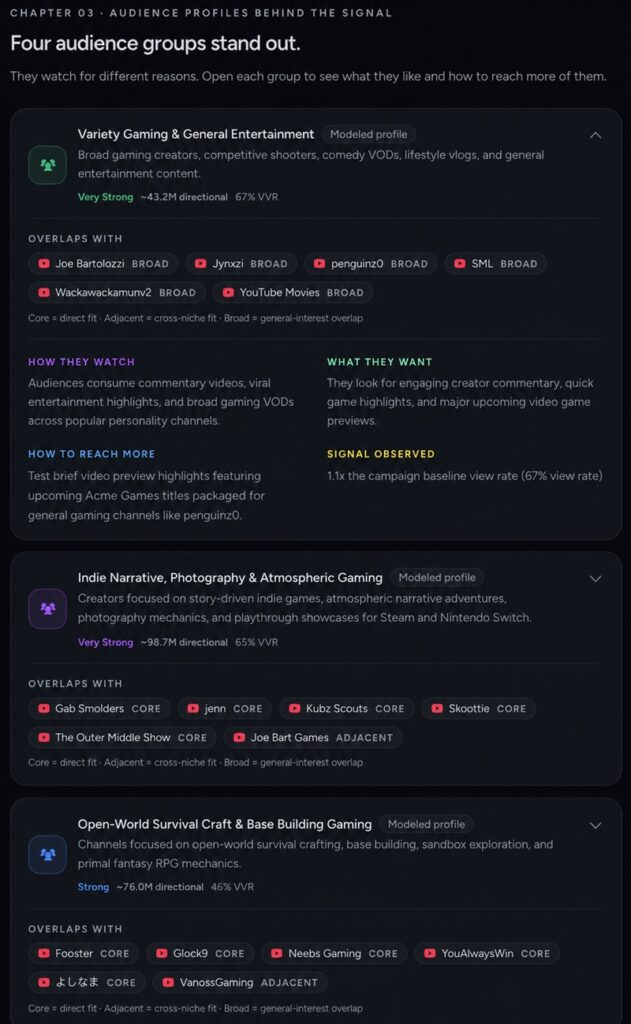
Task: Expand the Open-World Survival Craft group
Action: coord(595,825)
